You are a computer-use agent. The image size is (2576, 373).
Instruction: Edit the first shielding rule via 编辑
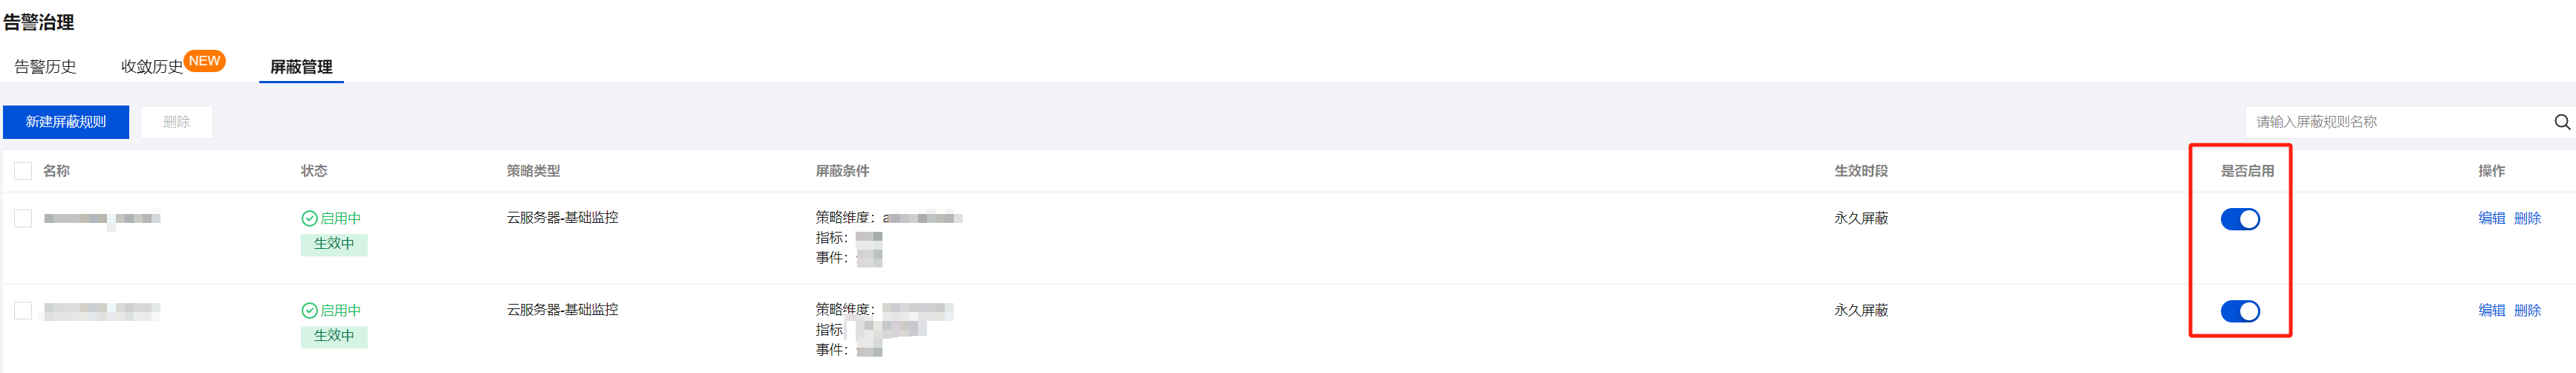point(2491,218)
